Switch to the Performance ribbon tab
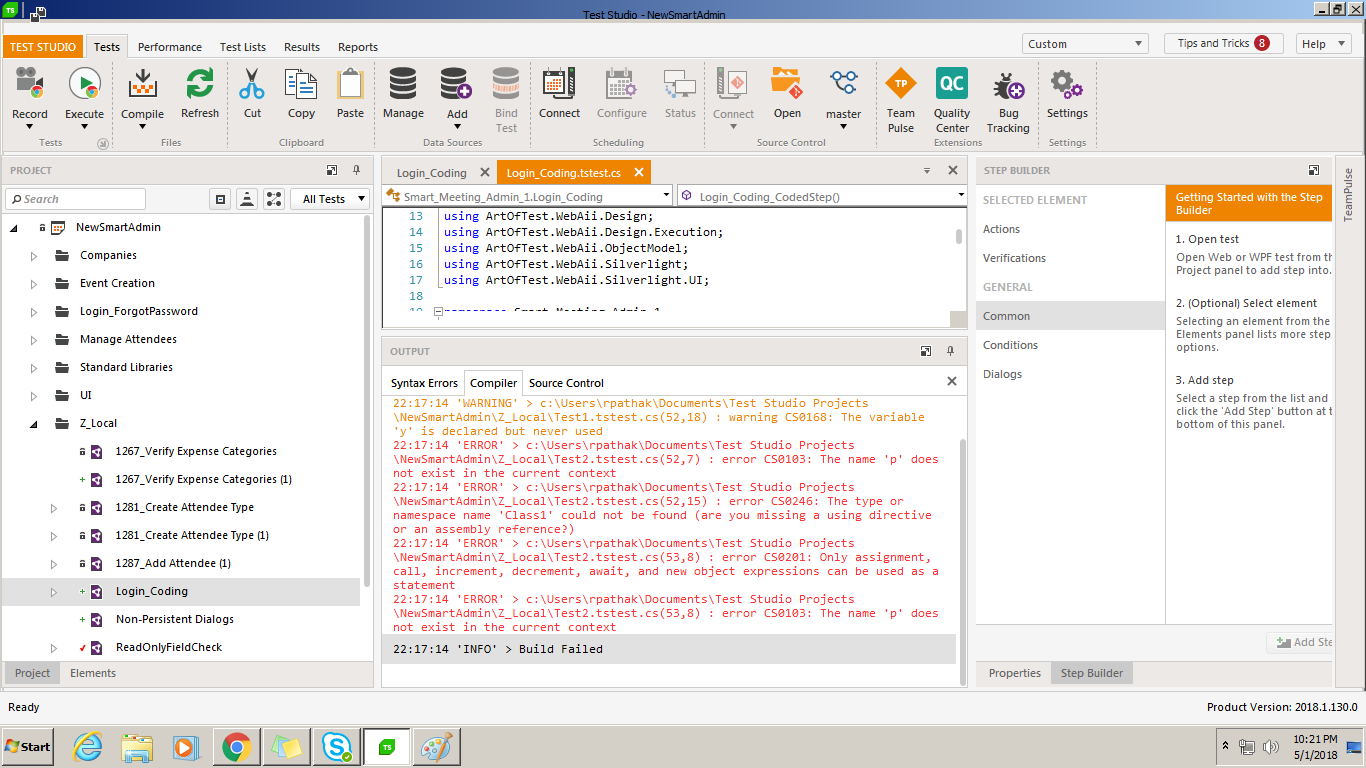Screen dimensions: 1366x768 pos(169,47)
